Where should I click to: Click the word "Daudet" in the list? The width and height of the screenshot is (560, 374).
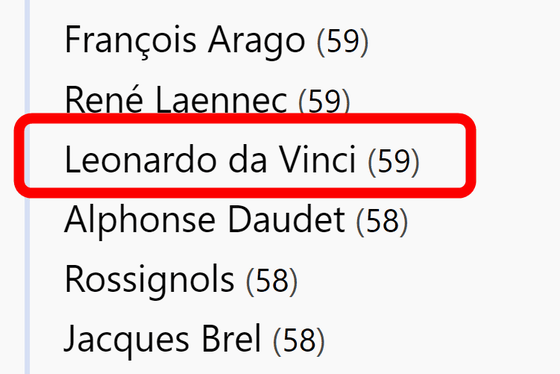coord(286,219)
